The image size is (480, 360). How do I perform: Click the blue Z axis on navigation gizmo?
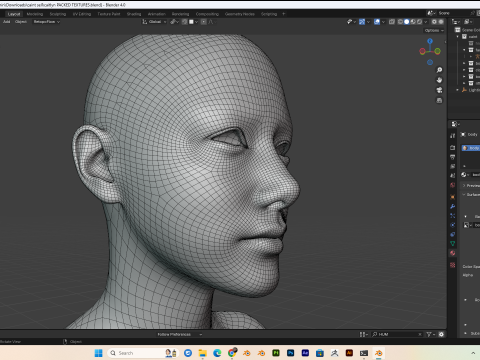(430, 41)
